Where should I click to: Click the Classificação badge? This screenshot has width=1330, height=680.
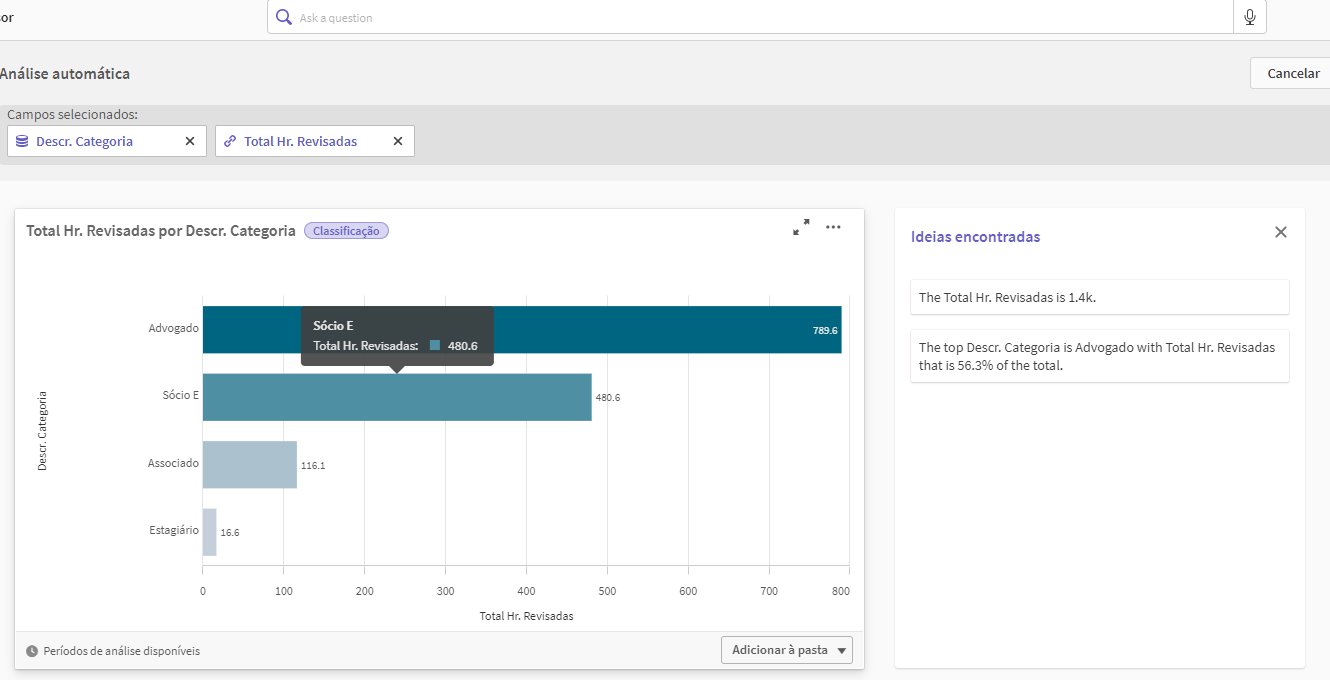point(346,230)
